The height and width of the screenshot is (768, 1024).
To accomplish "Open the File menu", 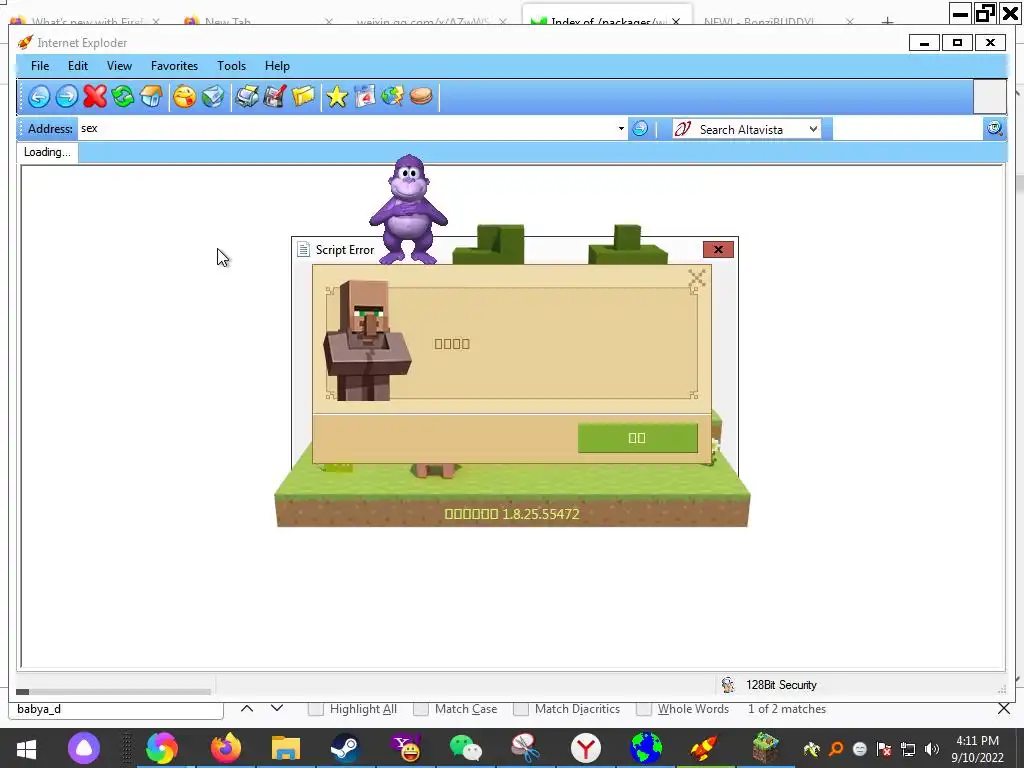I will [x=40, y=66].
